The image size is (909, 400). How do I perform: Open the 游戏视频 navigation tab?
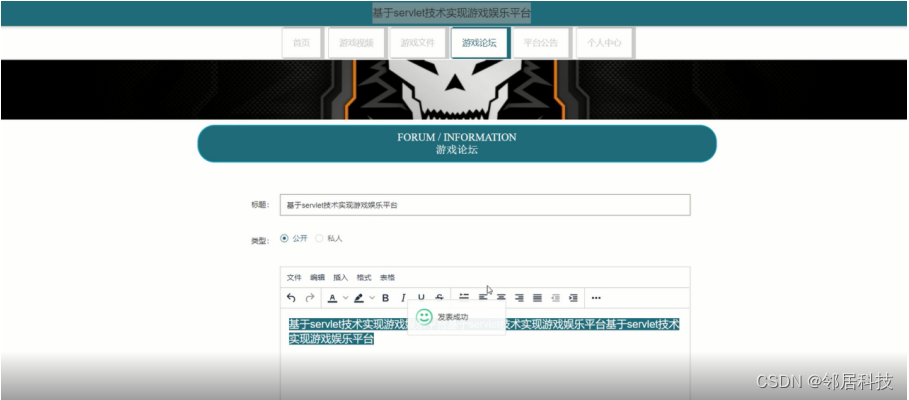[x=356, y=43]
